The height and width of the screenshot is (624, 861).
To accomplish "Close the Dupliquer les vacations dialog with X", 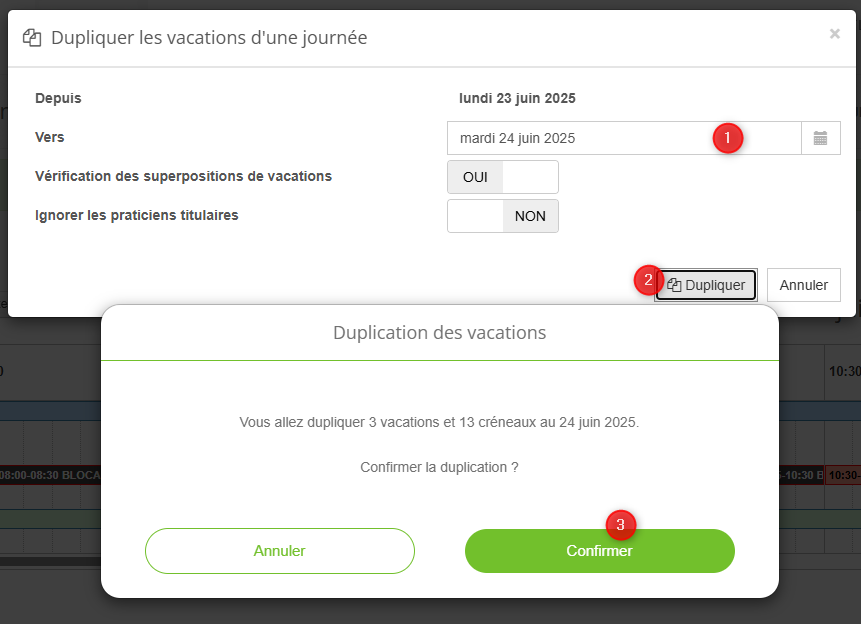I will 835,34.
